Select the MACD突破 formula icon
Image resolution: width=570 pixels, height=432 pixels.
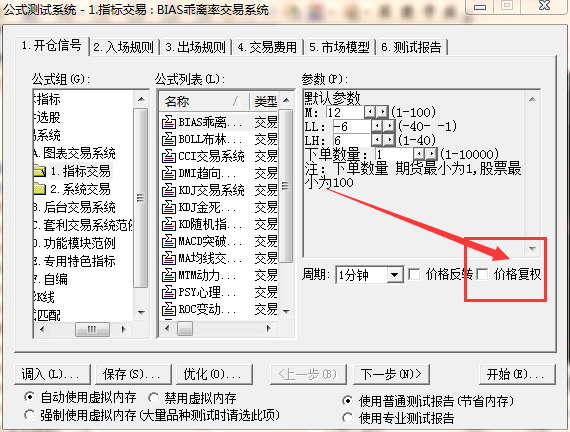pyautogui.click(x=169, y=241)
